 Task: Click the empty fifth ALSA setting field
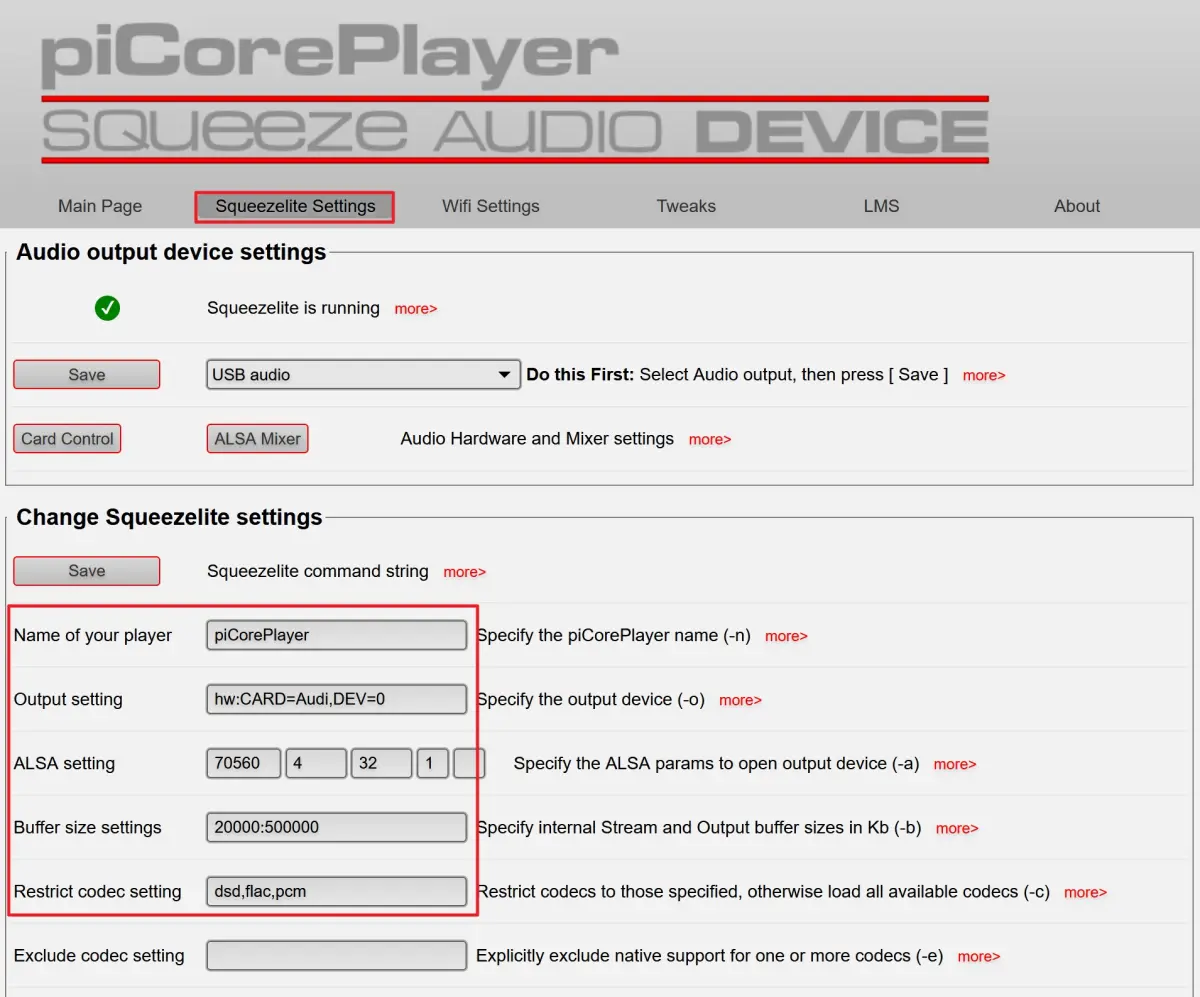pos(469,763)
